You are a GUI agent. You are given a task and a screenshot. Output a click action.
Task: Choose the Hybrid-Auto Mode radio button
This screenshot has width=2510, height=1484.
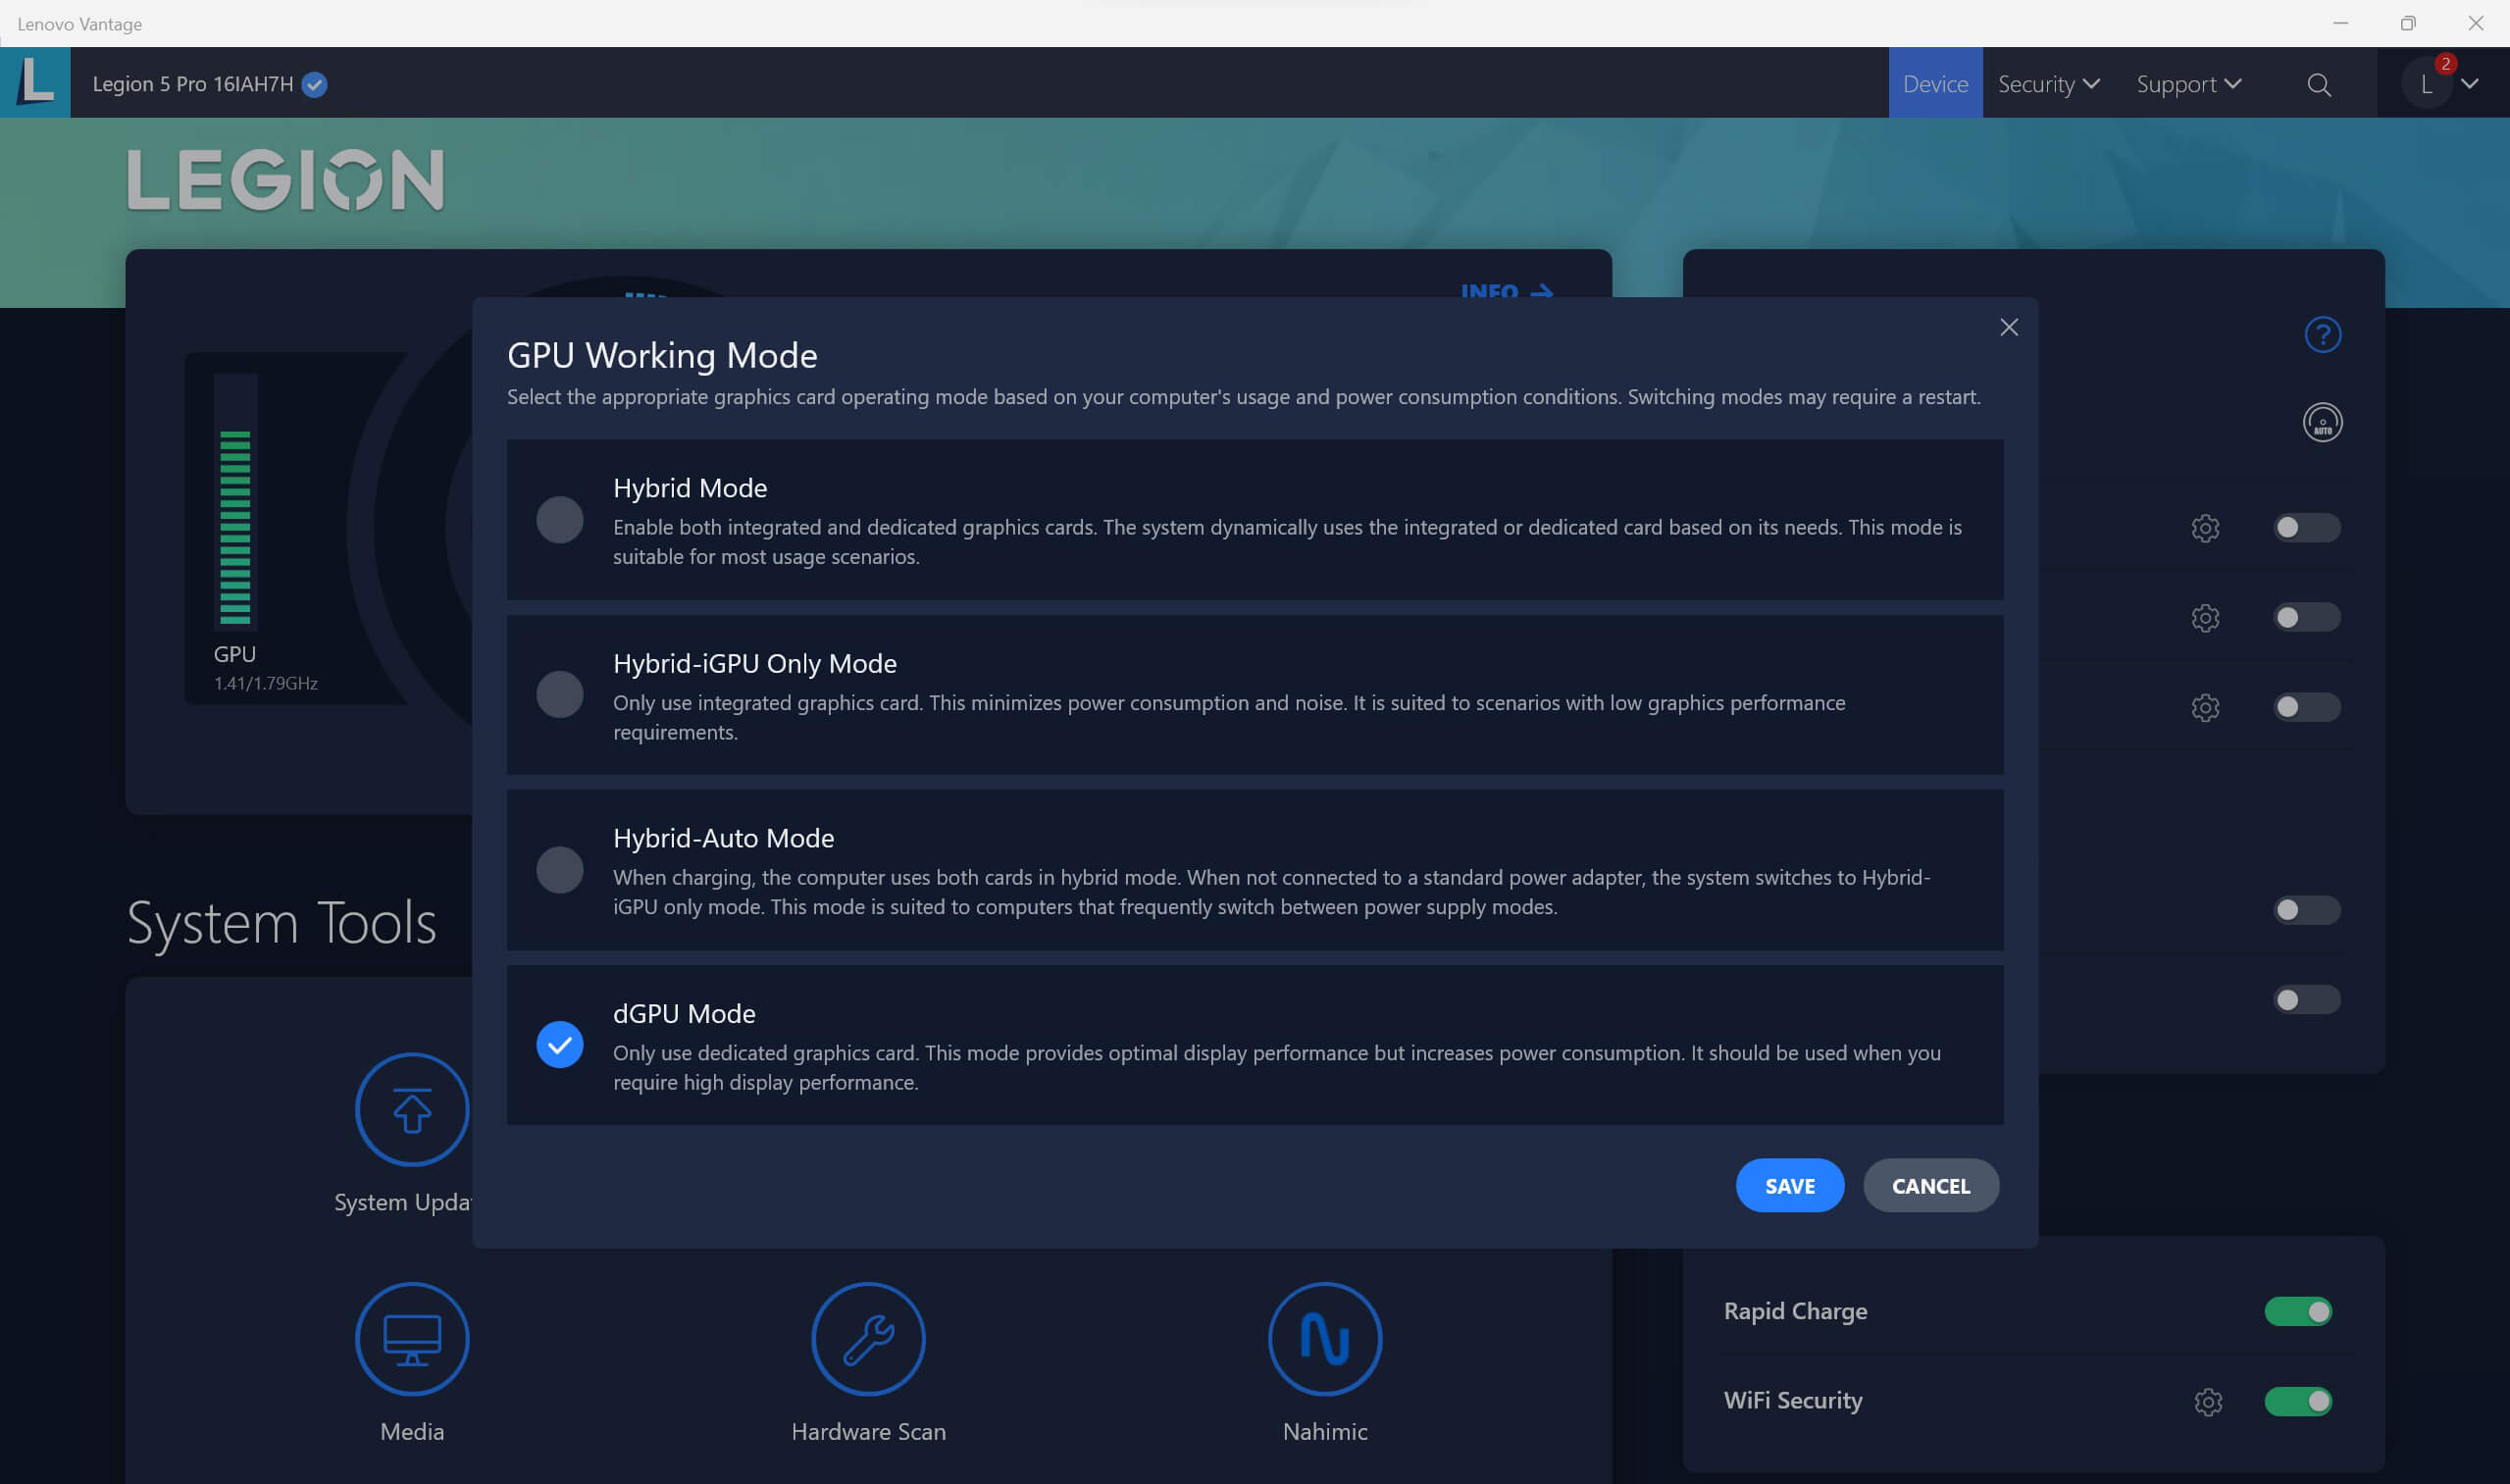[560, 869]
